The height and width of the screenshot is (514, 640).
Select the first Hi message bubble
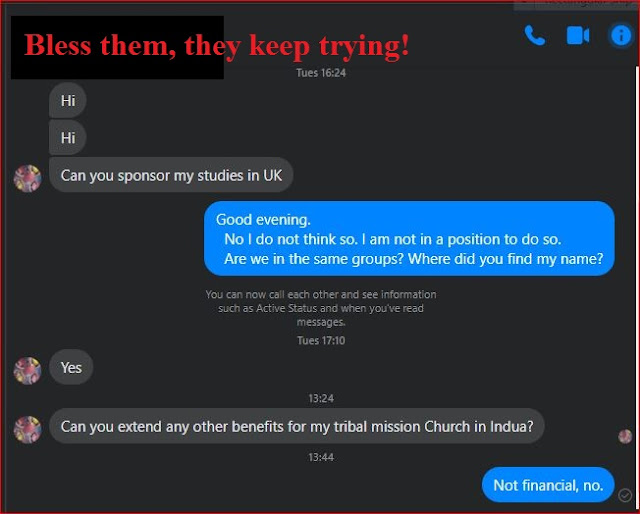click(x=68, y=100)
